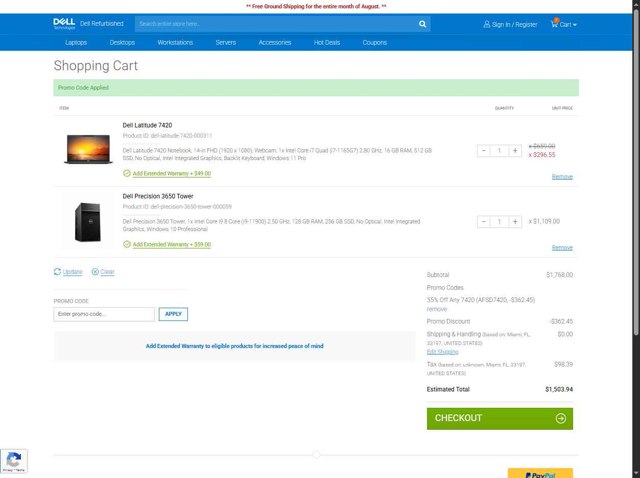Decrease quantity of Dell Latitude 7420

(x=484, y=151)
